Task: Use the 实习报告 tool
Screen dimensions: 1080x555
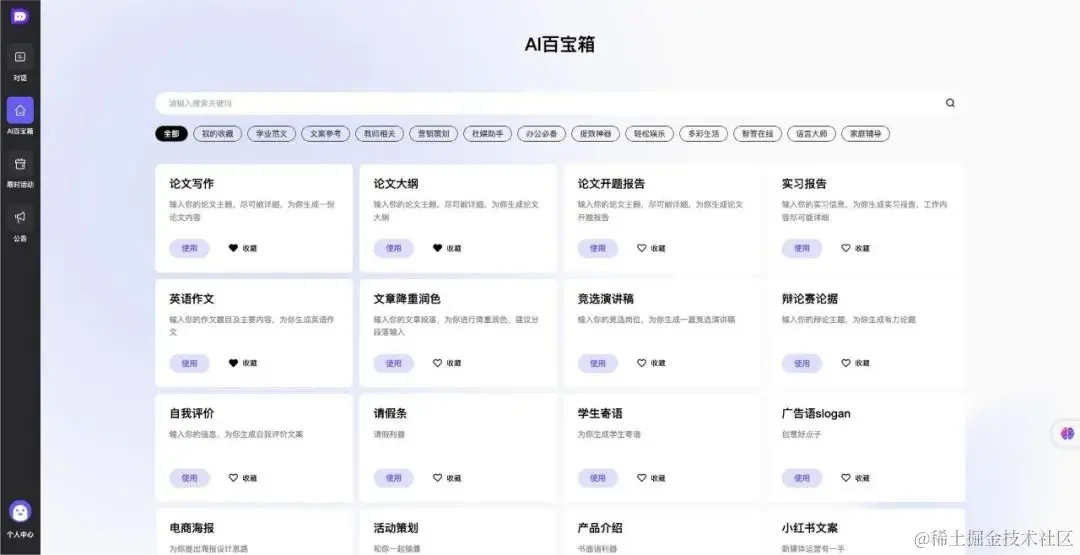Action: [802, 248]
